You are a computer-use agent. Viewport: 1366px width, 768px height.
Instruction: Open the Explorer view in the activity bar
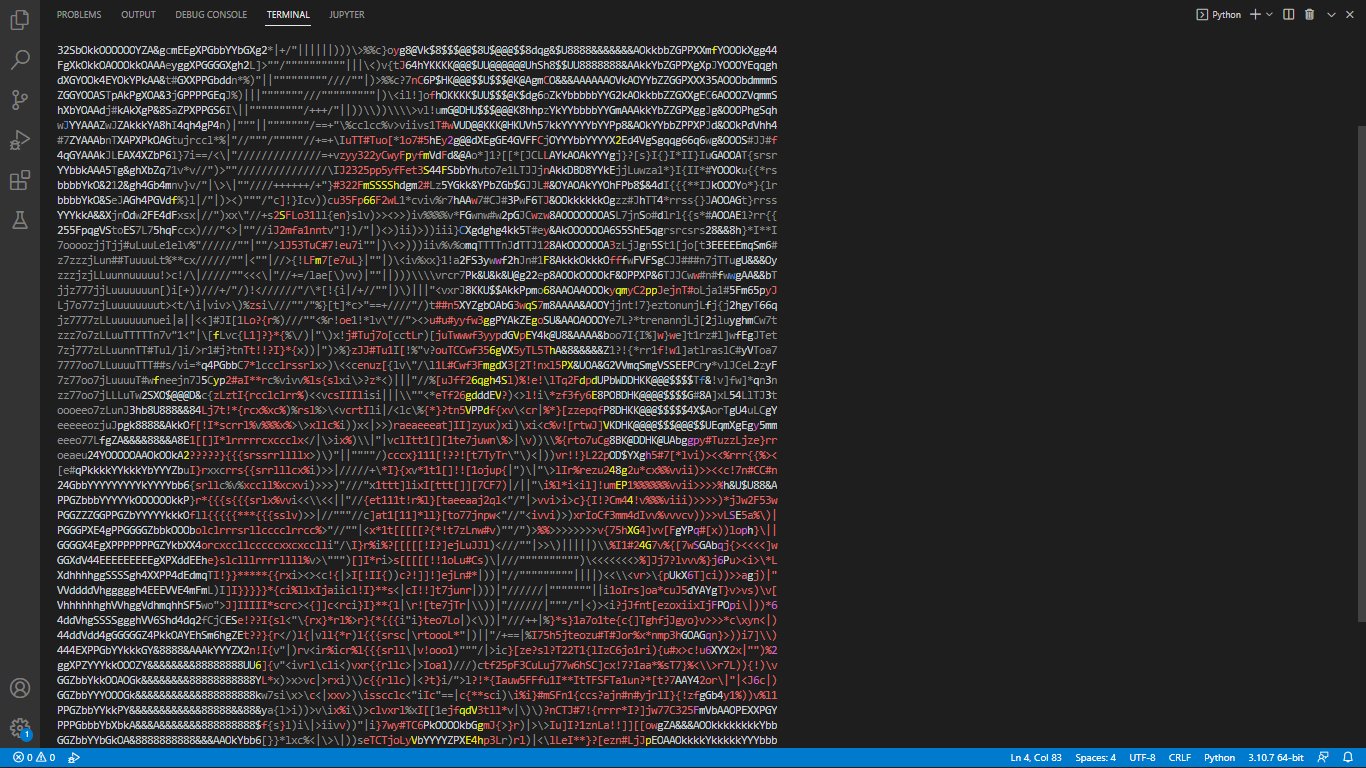(x=19, y=20)
